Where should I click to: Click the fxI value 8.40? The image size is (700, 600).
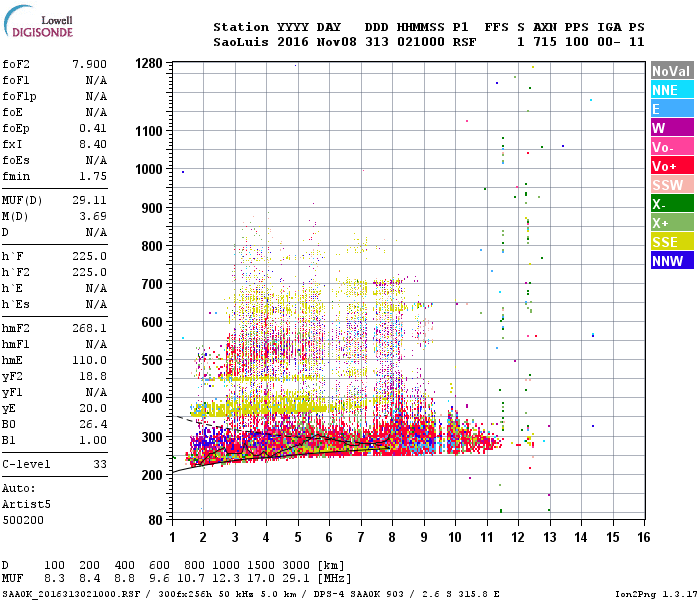coord(93,144)
